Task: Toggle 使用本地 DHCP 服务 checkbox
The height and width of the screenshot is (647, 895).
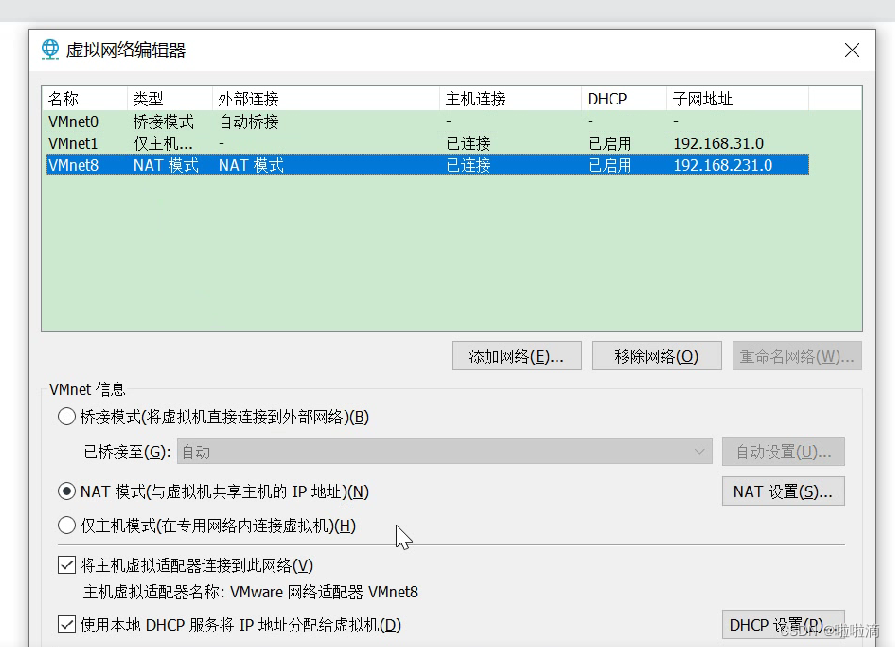Action: [67, 624]
